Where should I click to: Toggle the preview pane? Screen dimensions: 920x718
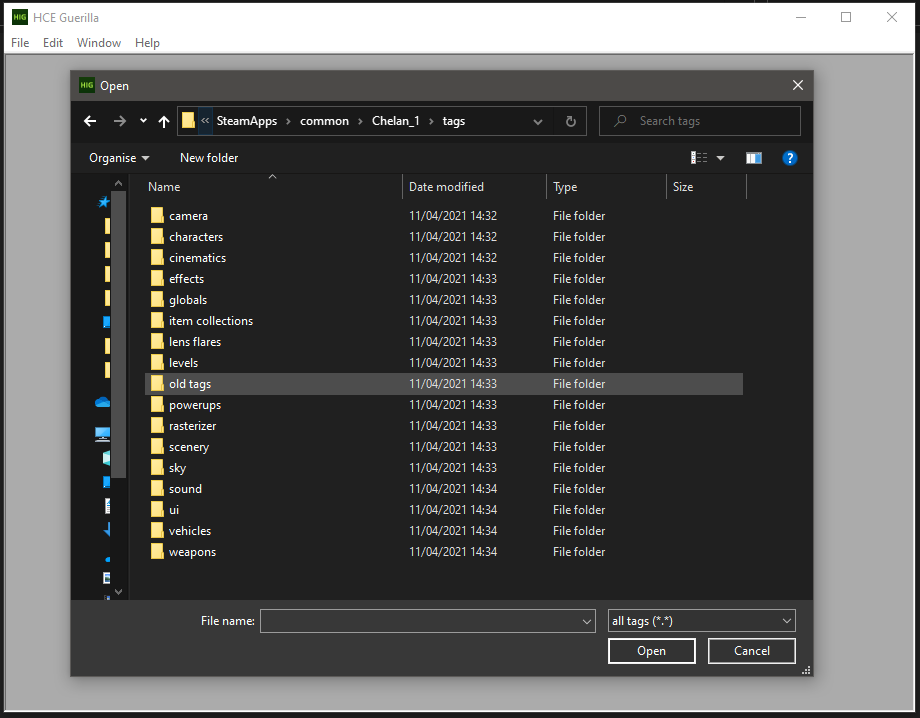[754, 158]
